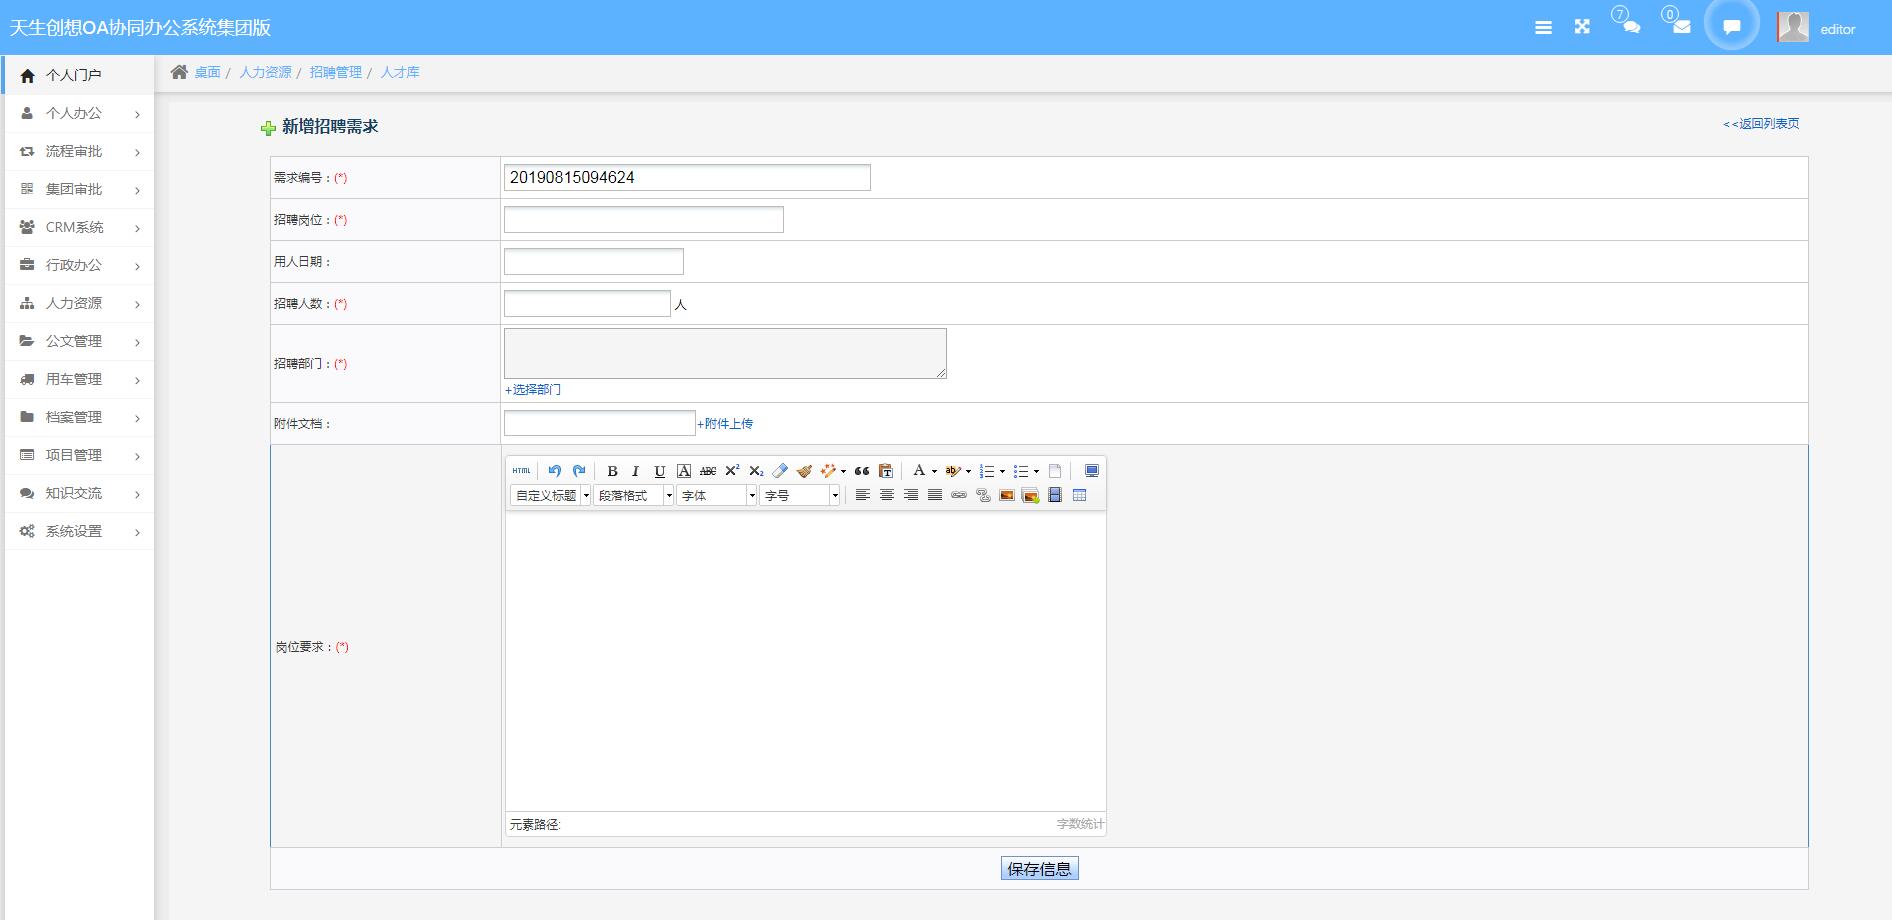Select the format painter brush
Screen dimensions: 1892x920
click(x=804, y=471)
